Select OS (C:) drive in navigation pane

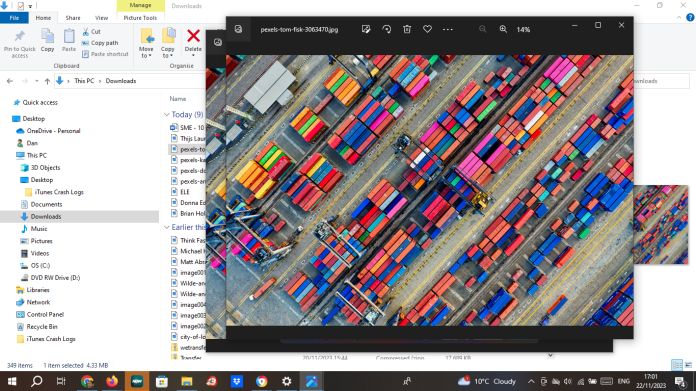point(40,265)
